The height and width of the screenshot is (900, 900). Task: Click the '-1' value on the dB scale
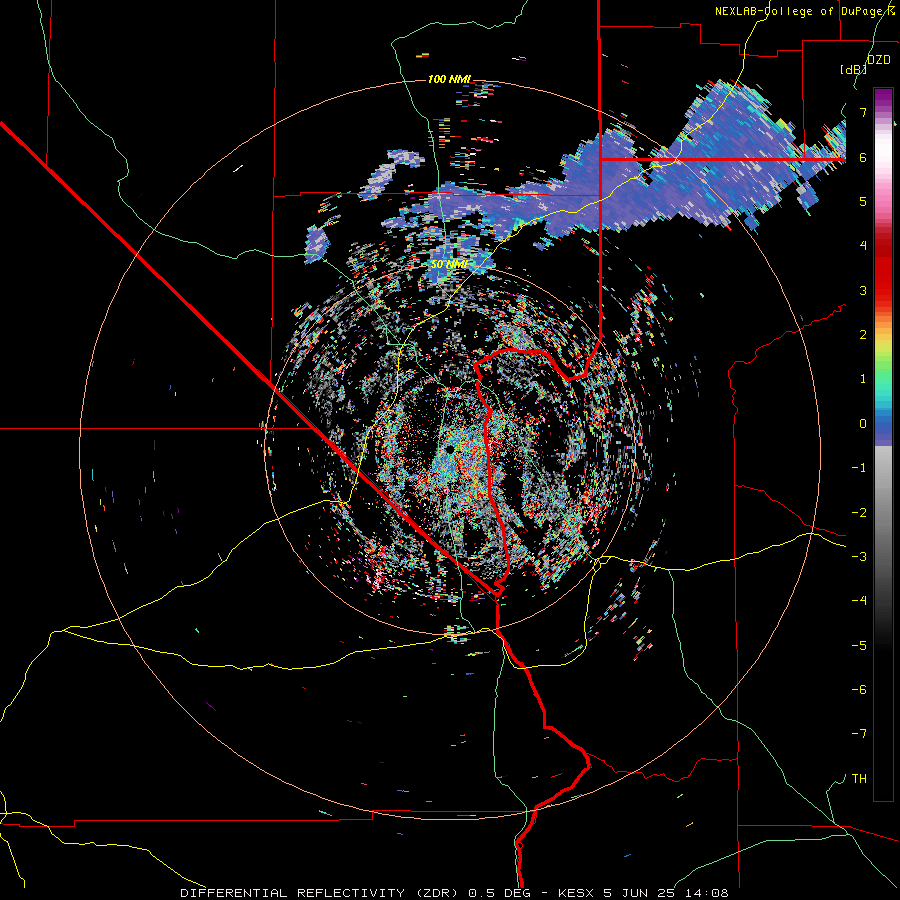coord(859,467)
